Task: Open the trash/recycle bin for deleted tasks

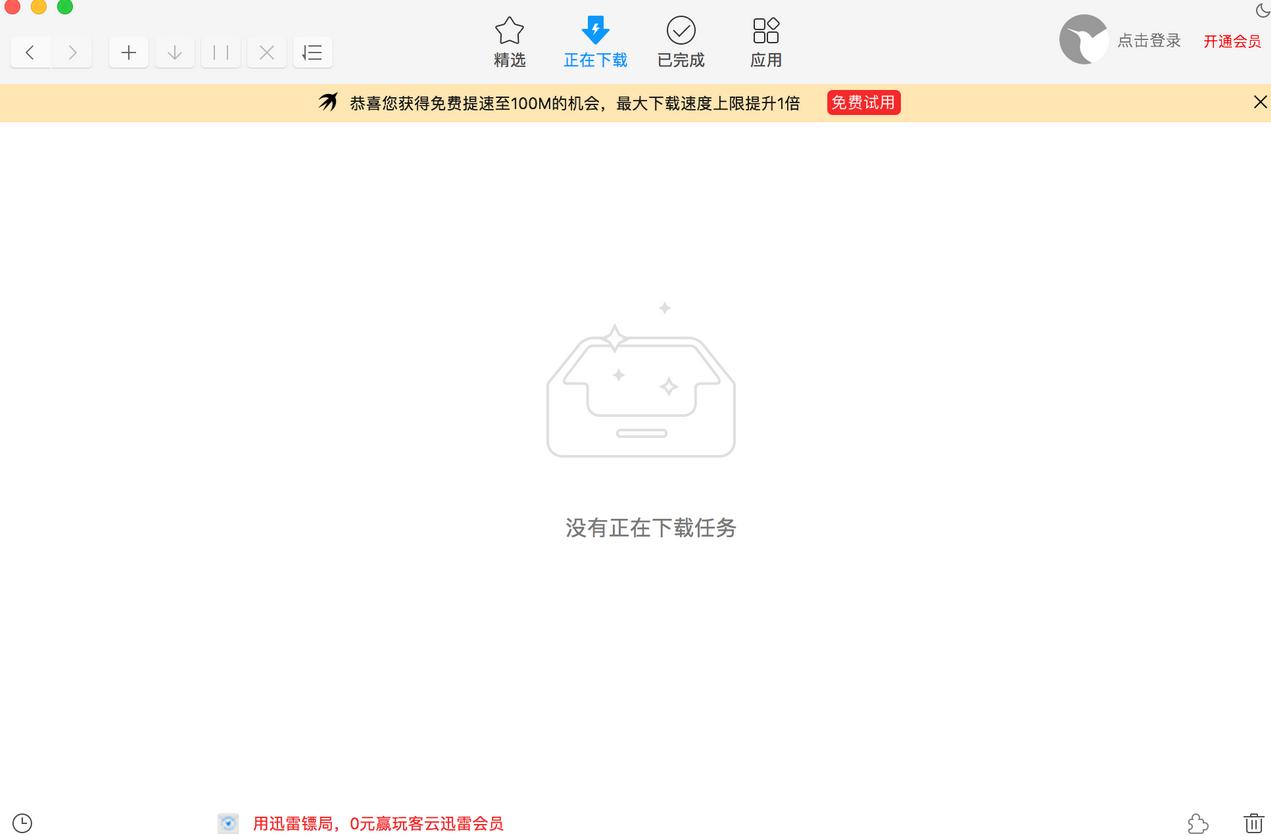Action: pyautogui.click(x=1253, y=823)
